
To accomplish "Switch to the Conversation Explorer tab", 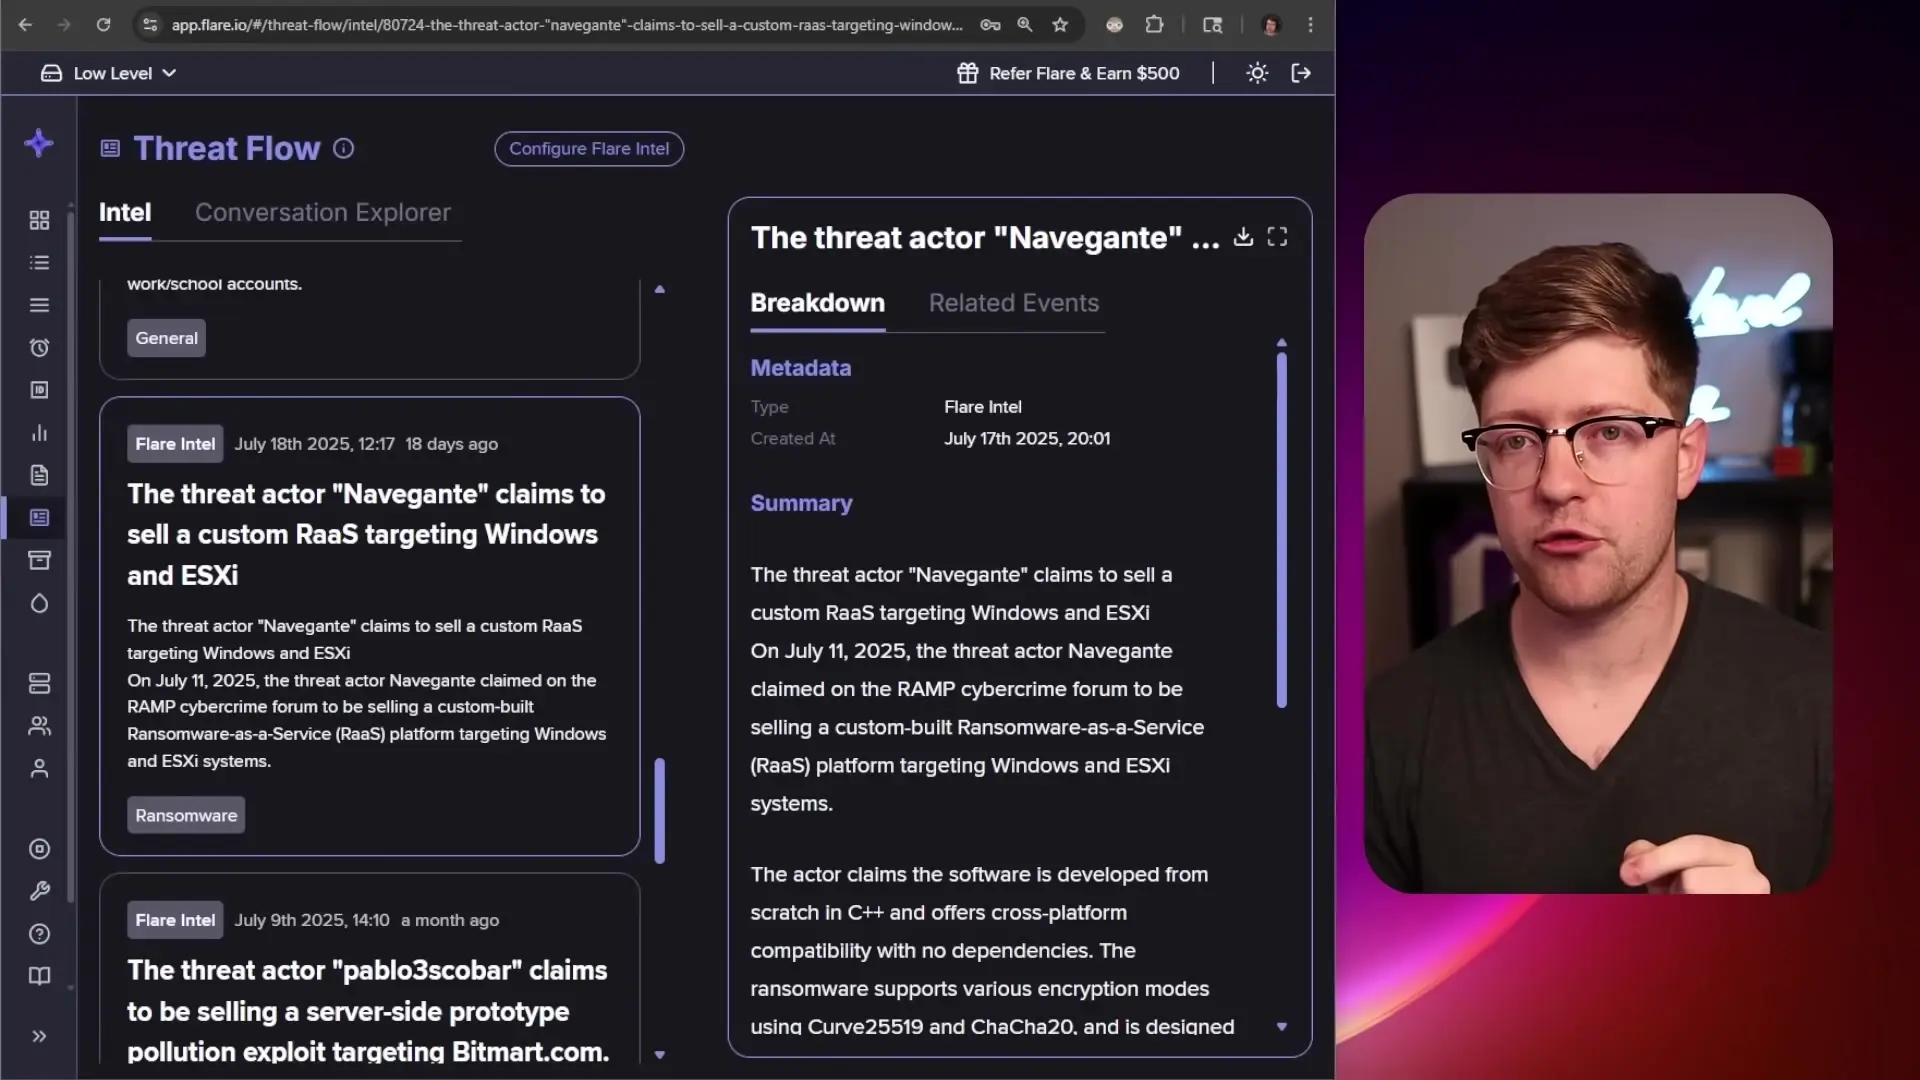I will click(x=323, y=212).
